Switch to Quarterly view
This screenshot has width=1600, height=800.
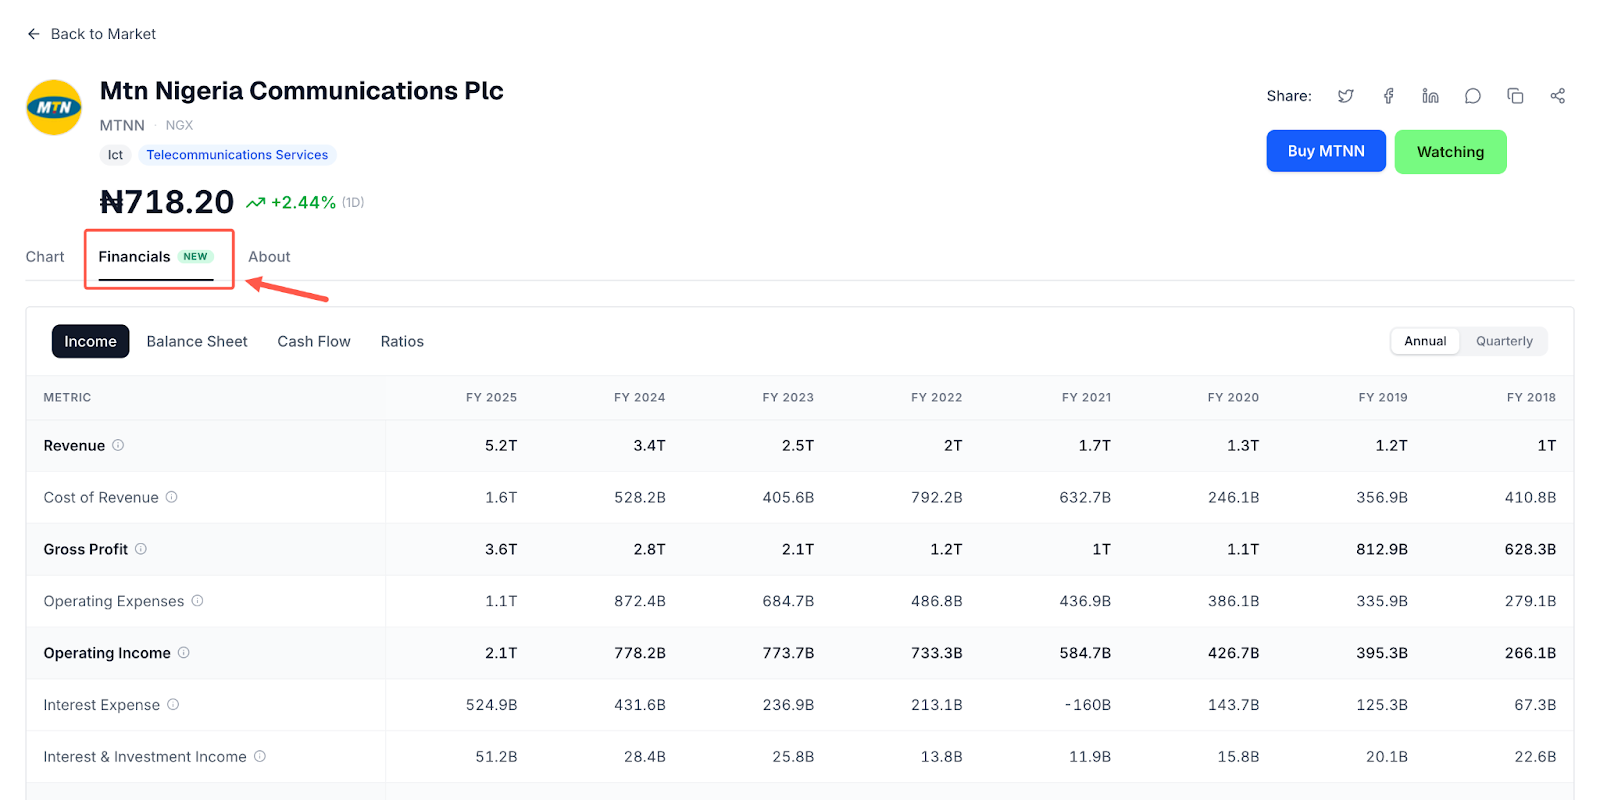(1503, 341)
